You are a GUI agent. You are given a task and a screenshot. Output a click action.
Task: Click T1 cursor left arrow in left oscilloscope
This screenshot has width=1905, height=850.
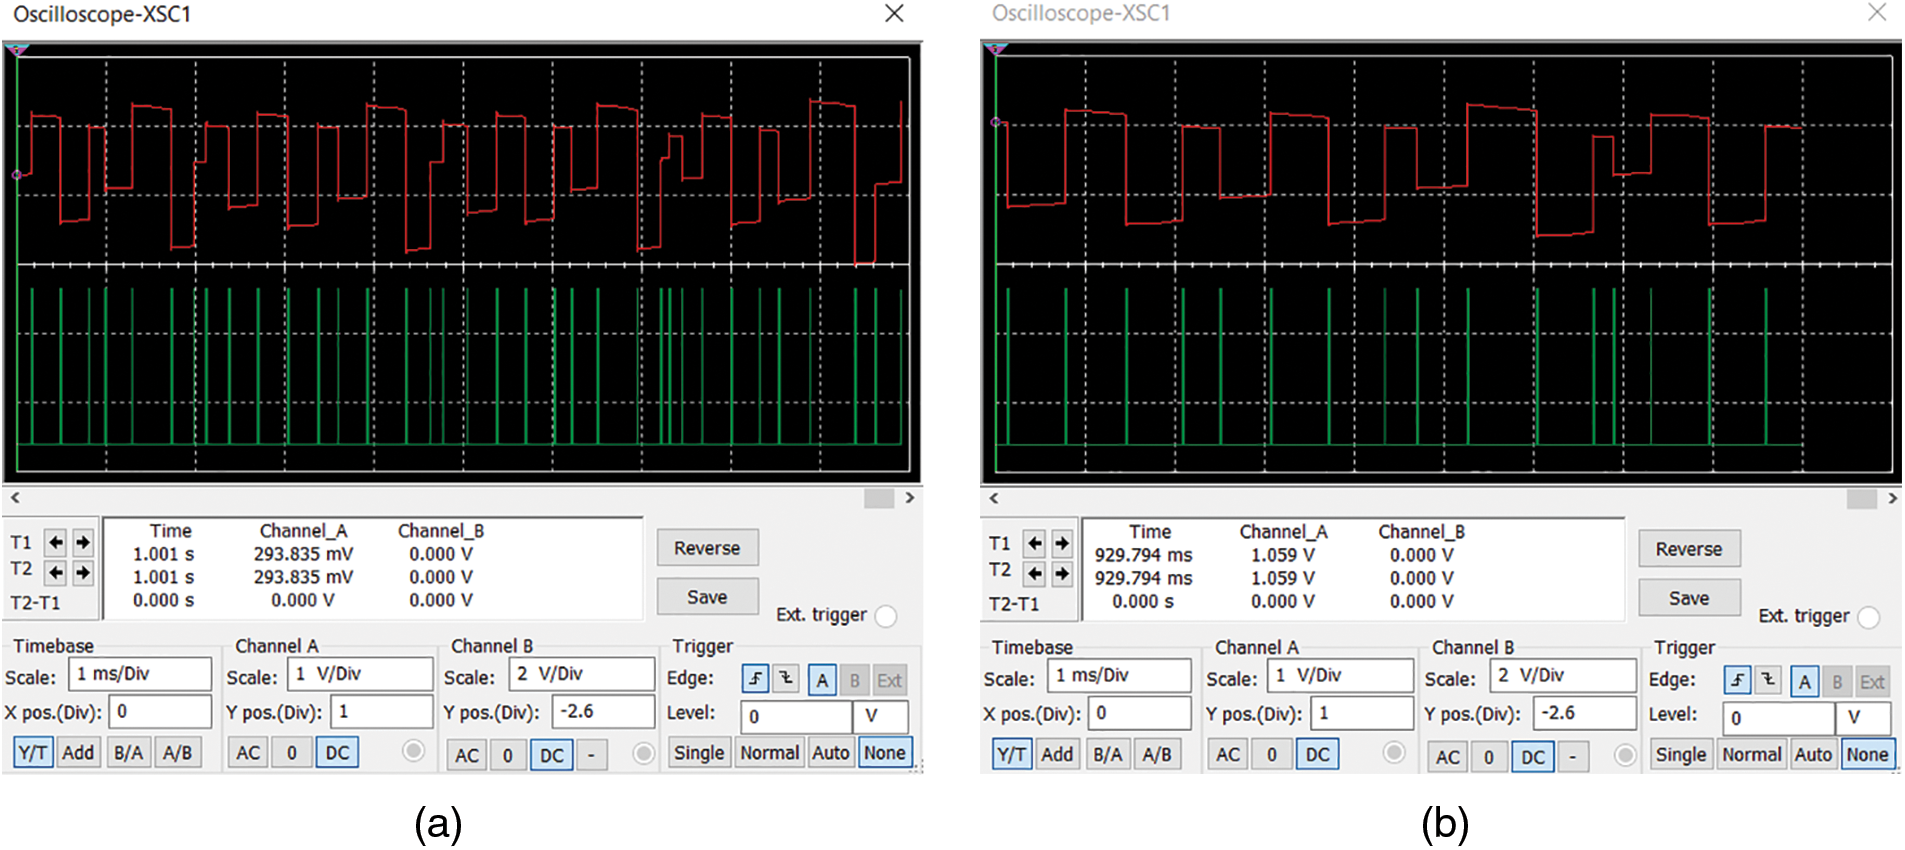pyautogui.click(x=56, y=543)
